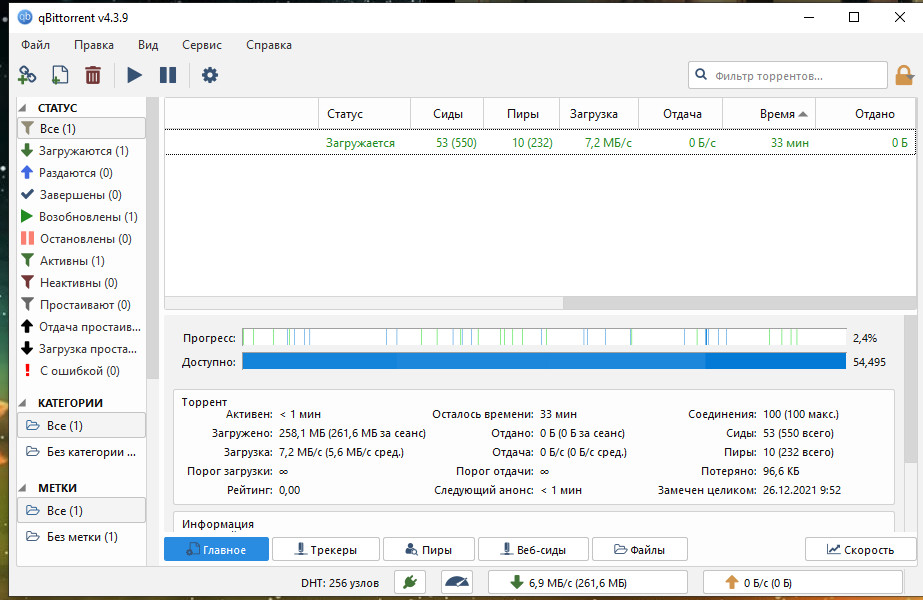Select the Остановлены (0) filter
This screenshot has width=923, height=600.
82,238
